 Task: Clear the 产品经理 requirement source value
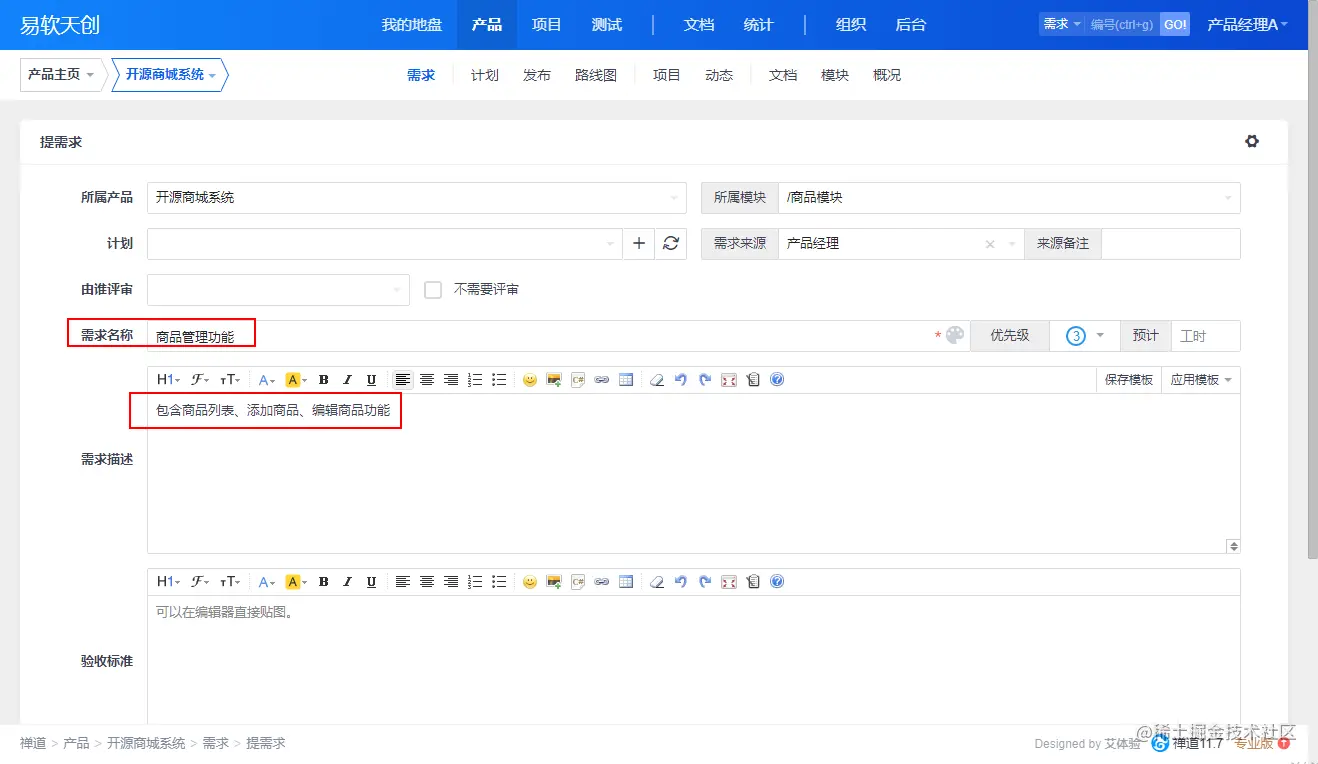990,244
